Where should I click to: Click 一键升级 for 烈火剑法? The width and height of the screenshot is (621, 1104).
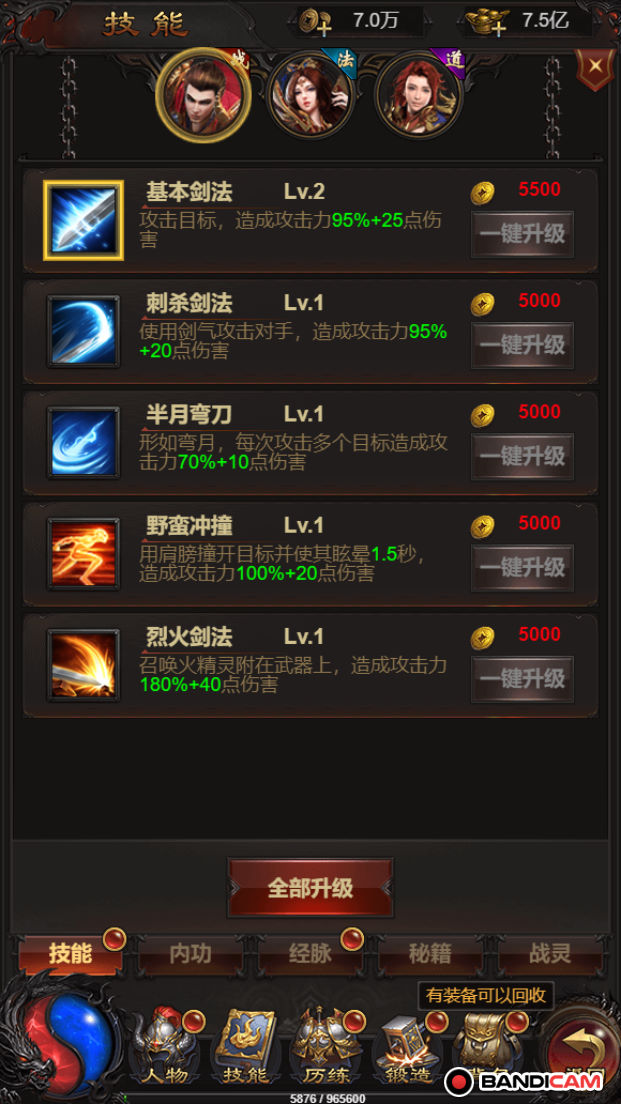point(522,679)
